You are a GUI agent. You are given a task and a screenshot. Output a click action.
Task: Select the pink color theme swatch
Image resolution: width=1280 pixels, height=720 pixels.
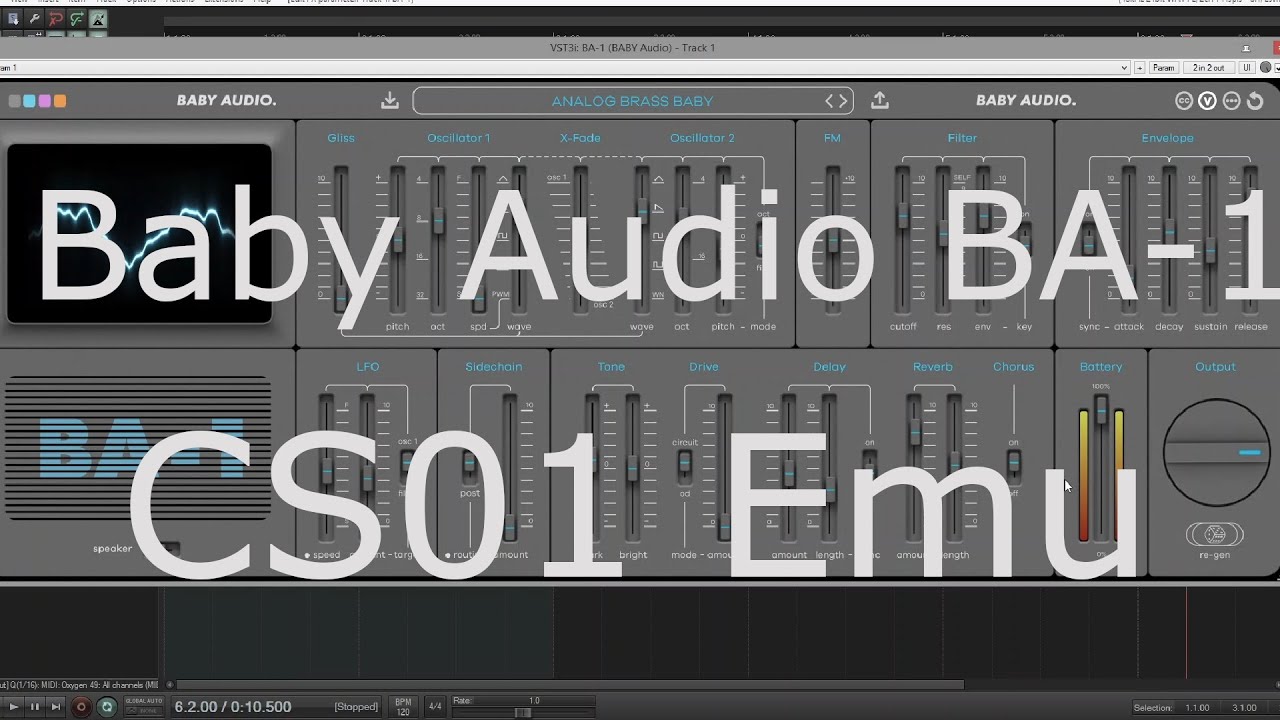(x=44, y=101)
